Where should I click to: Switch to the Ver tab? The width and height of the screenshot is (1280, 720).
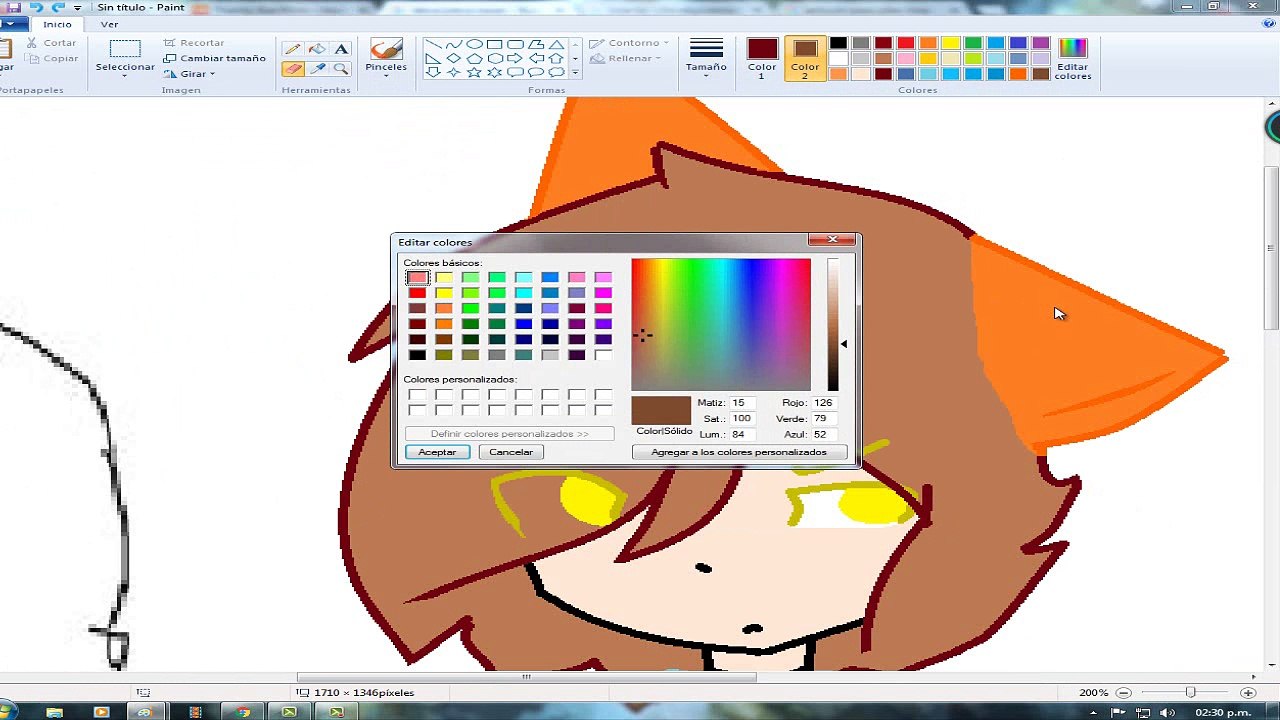pos(109,24)
